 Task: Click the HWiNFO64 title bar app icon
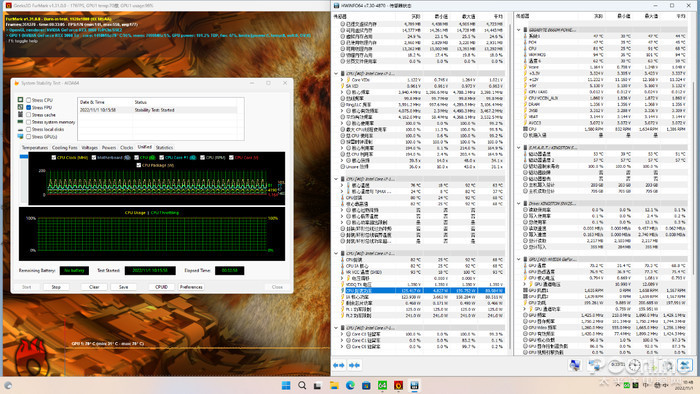[x=336, y=5]
